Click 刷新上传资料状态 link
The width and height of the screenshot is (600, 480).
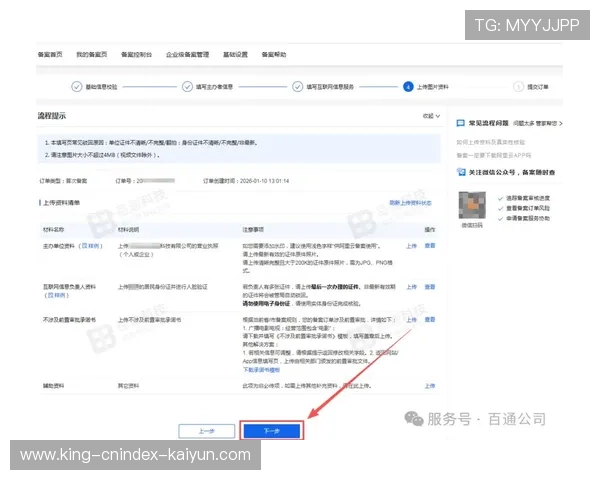coord(410,203)
